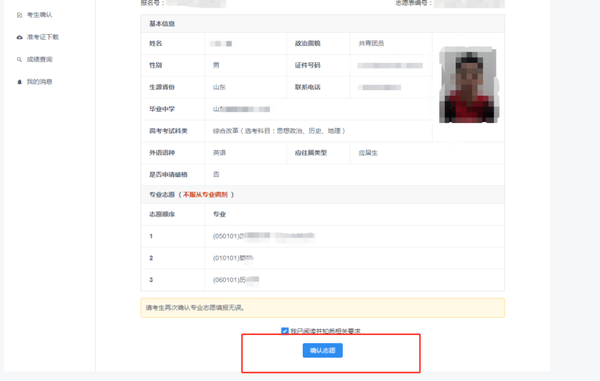Click the (050101) major entry in row 1
The width and height of the screenshot is (600, 381).
[x=264, y=236]
